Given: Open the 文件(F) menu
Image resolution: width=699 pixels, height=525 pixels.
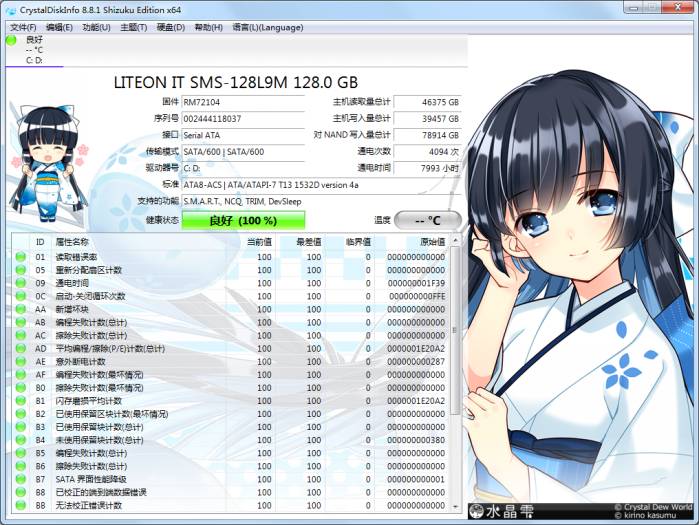Looking at the screenshot, I should [x=23, y=28].
